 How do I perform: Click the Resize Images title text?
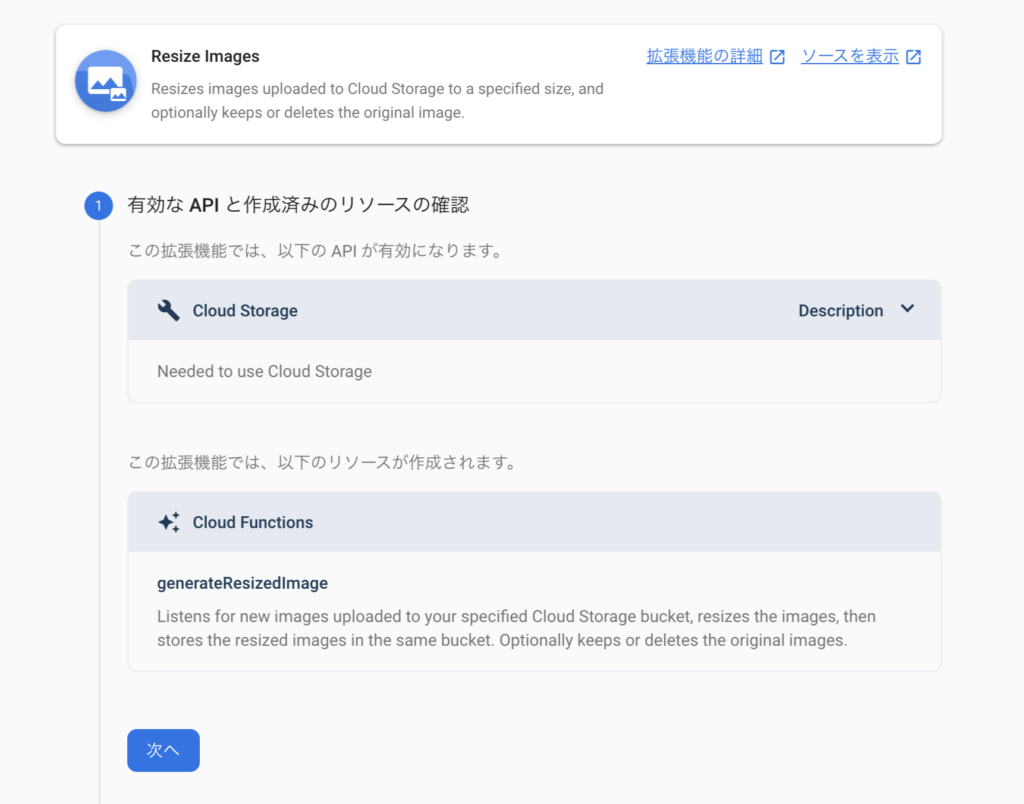click(205, 56)
